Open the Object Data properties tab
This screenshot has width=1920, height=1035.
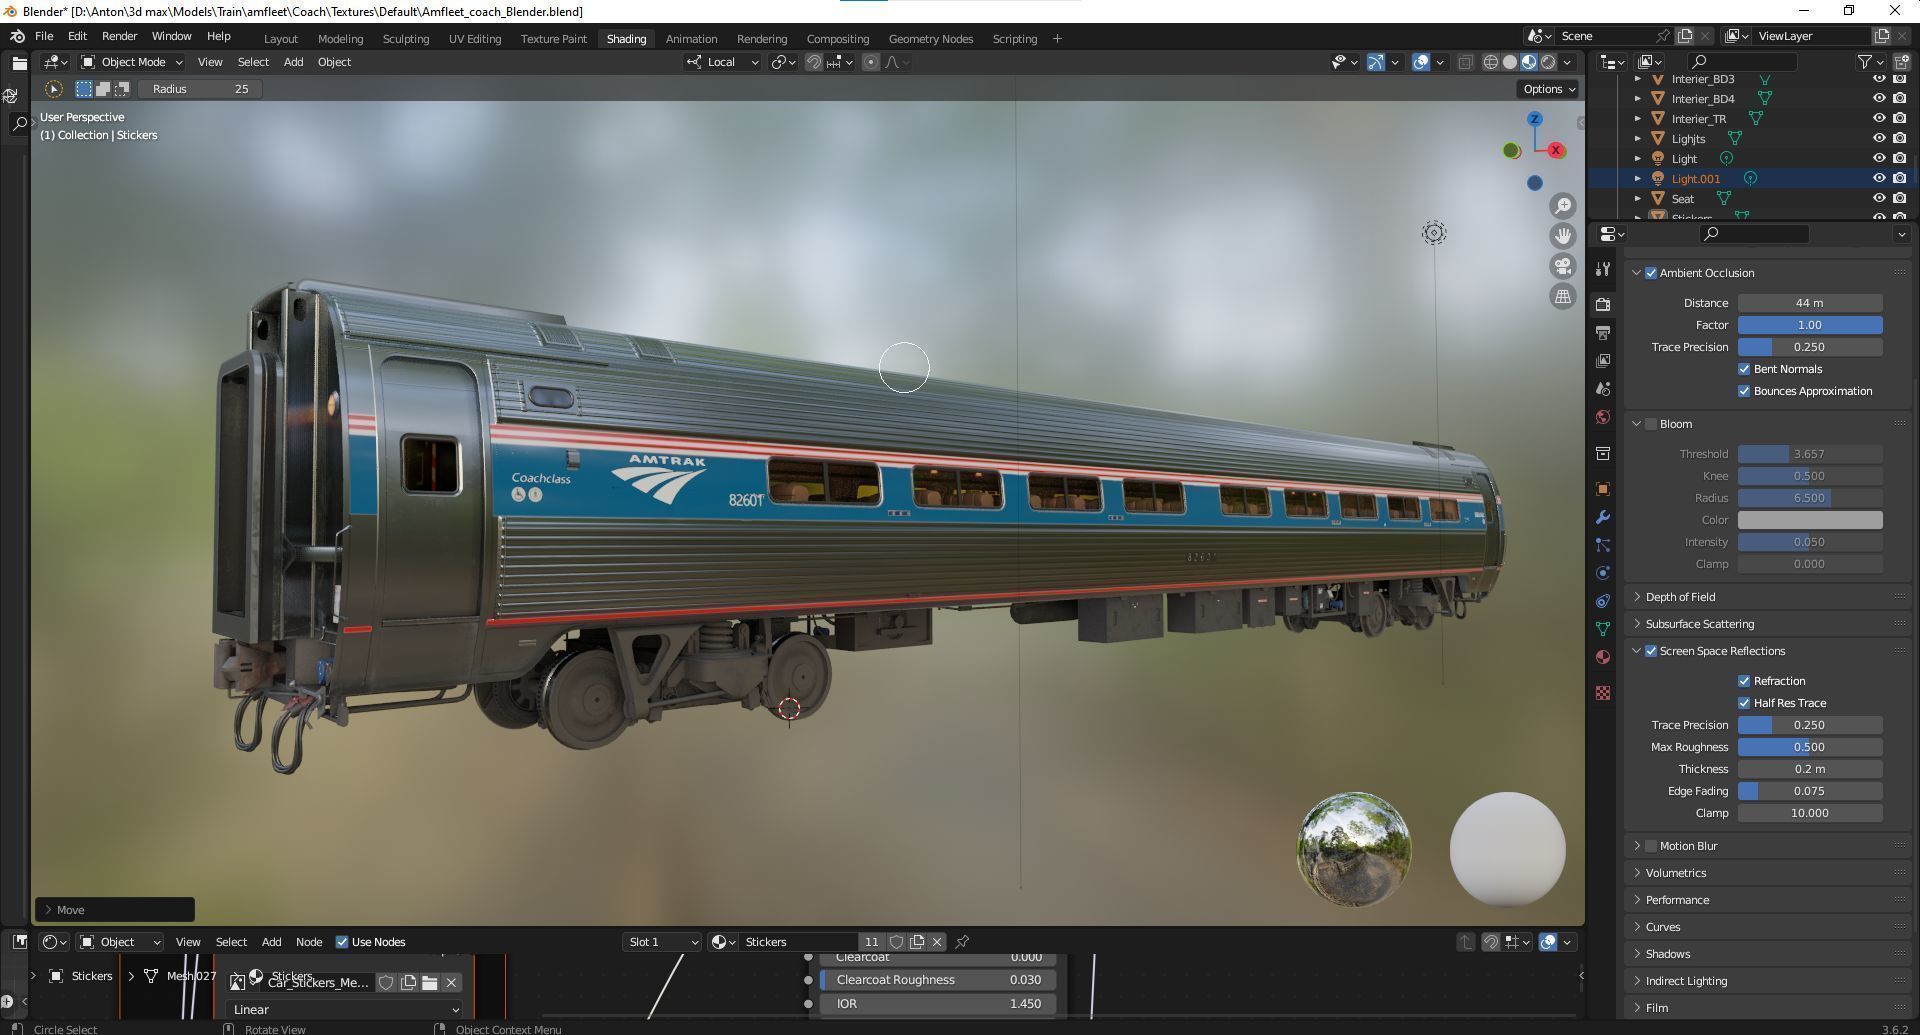pyautogui.click(x=1603, y=629)
